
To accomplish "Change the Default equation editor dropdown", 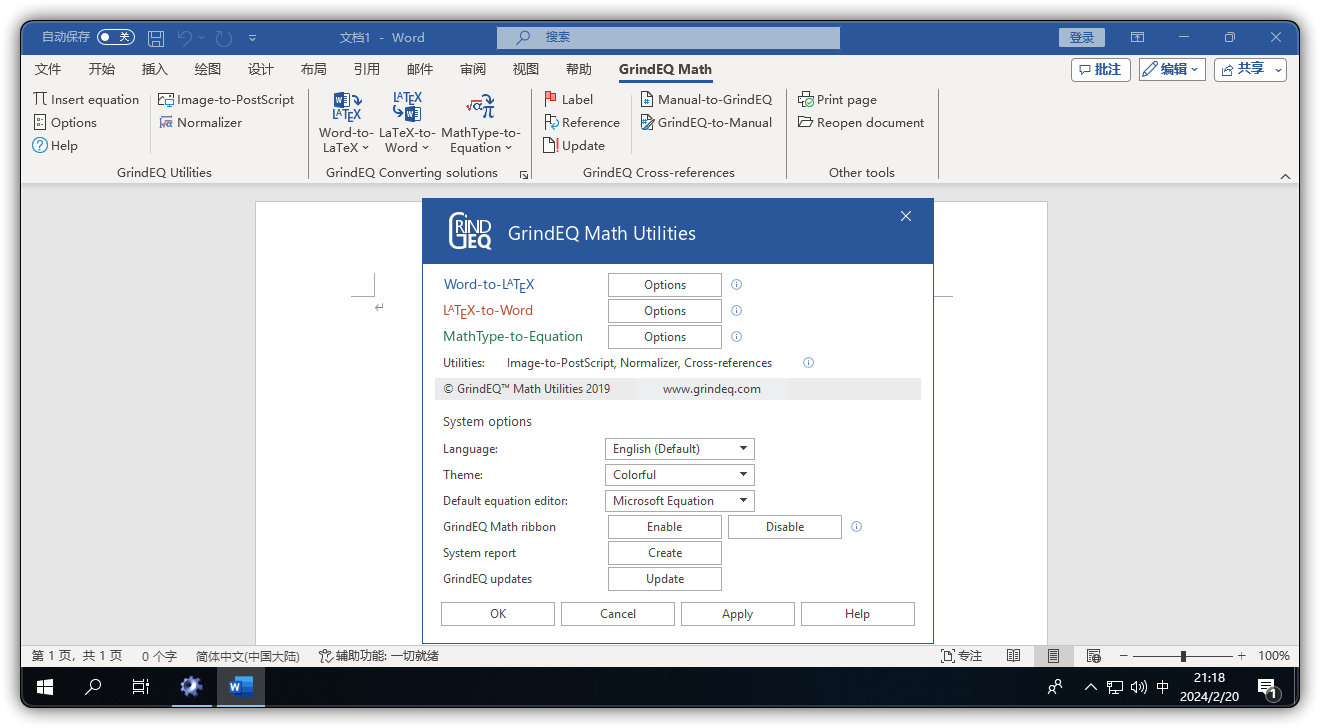I will [679, 500].
